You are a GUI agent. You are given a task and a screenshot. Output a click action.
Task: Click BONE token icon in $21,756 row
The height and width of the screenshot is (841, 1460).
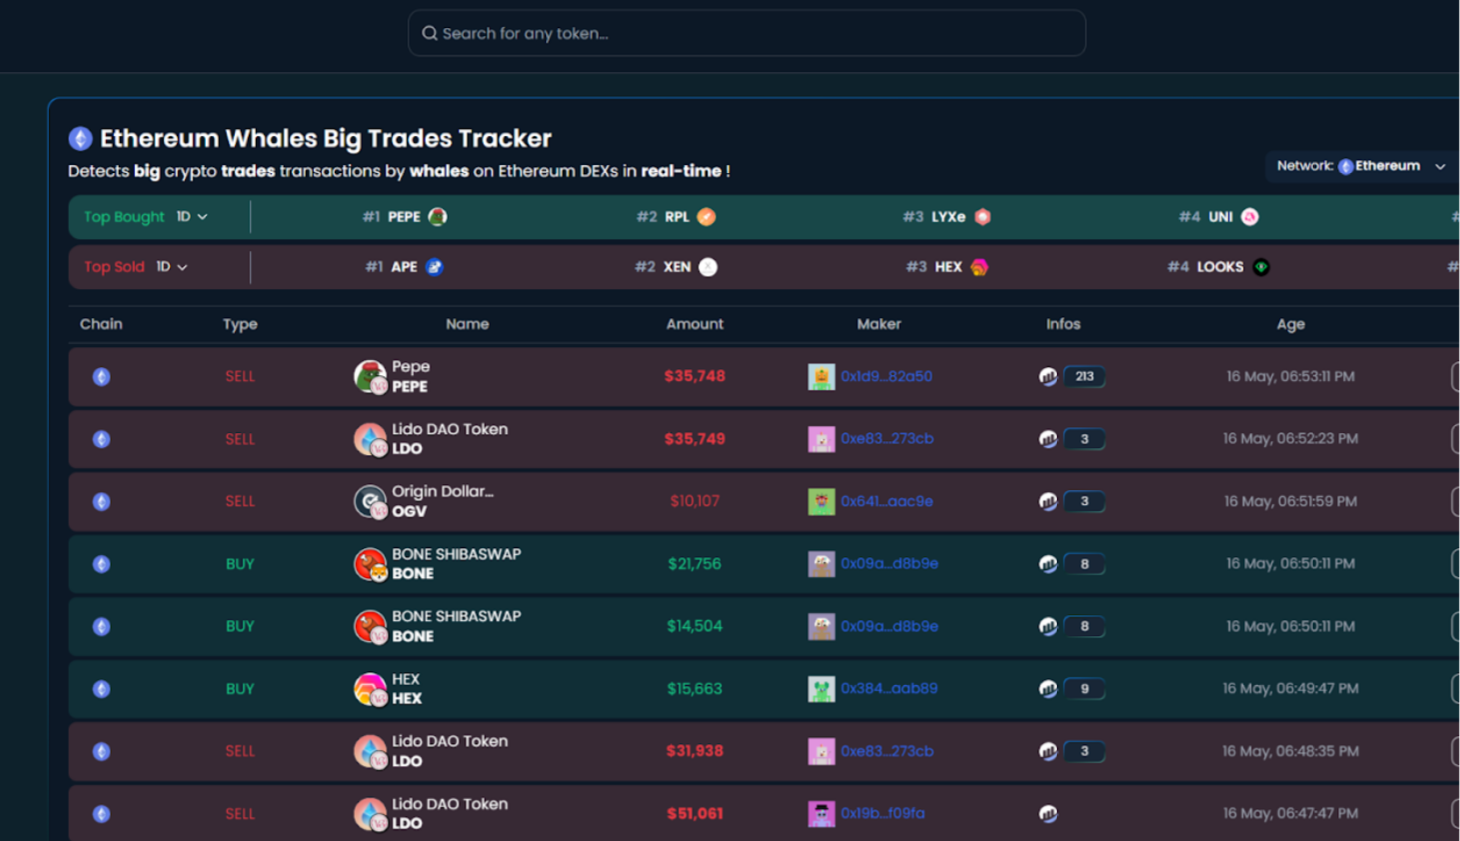click(370, 564)
